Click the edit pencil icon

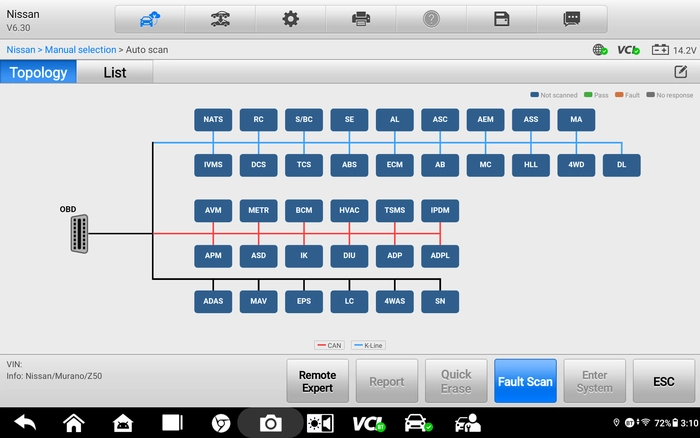click(681, 72)
